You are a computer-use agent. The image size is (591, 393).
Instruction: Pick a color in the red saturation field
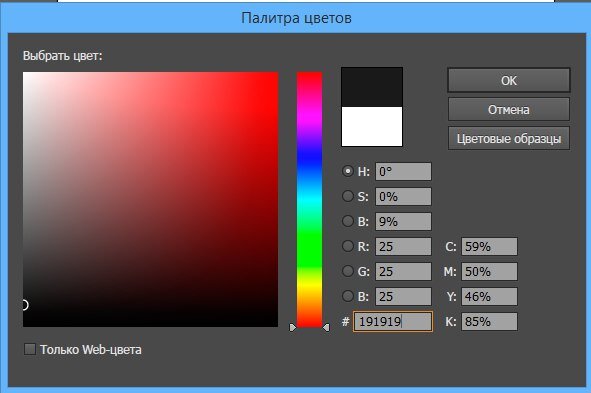[150, 199]
